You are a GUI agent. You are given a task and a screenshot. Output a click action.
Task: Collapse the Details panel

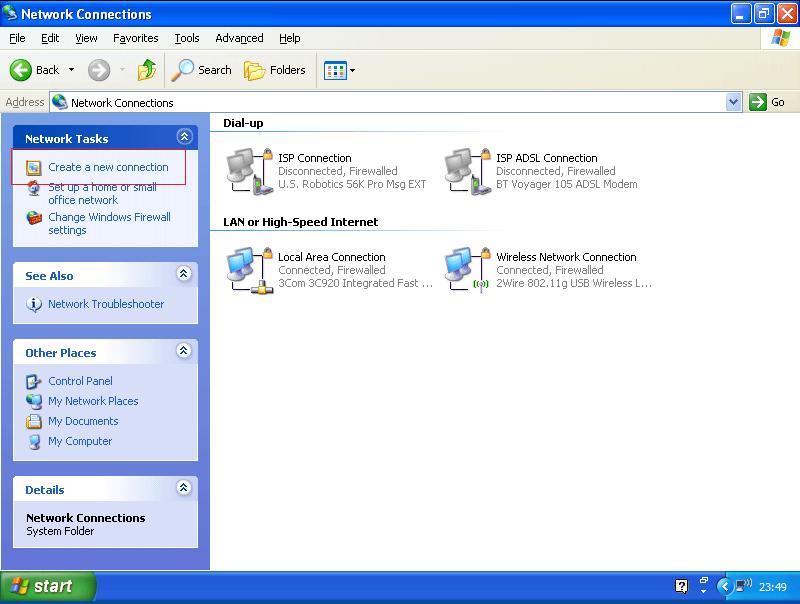[184, 488]
